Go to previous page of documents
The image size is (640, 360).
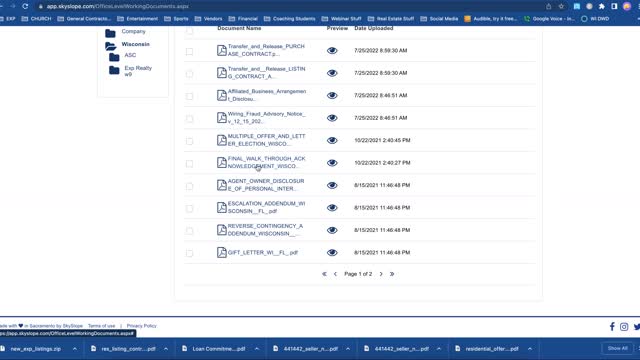click(336, 274)
